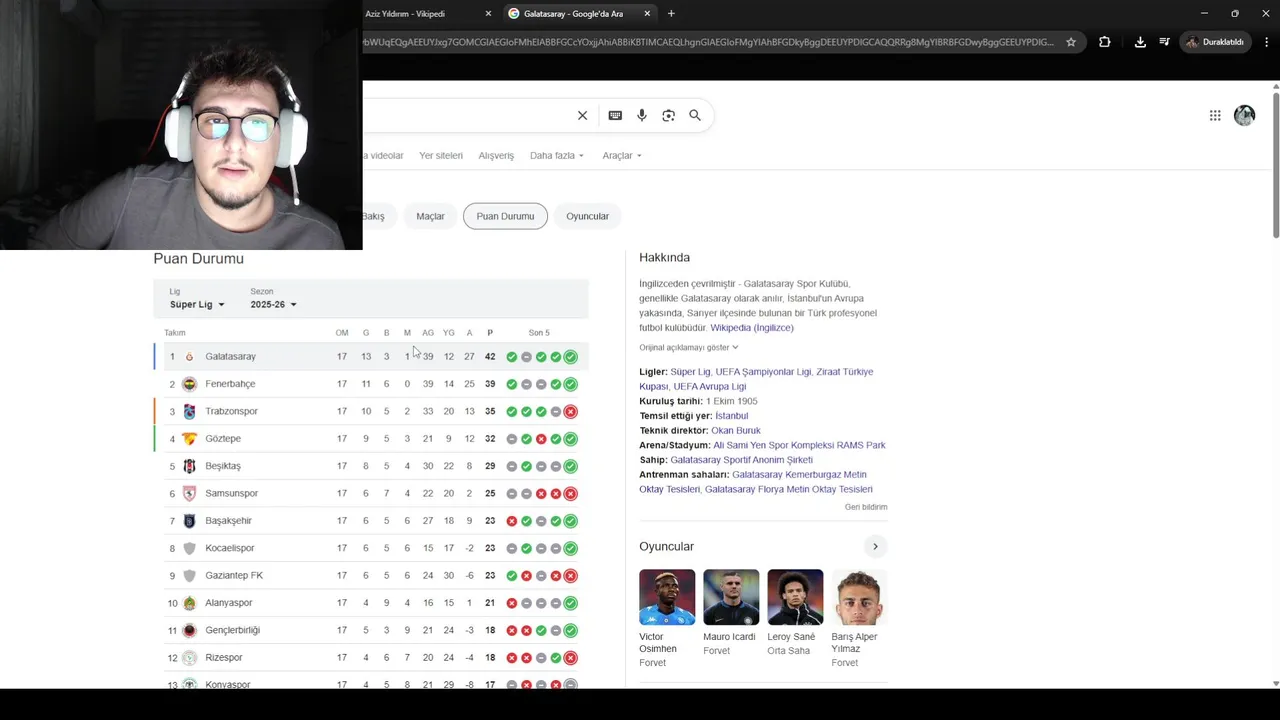
Task: Close the Galatasaray Google search tab
Action: click(647, 14)
